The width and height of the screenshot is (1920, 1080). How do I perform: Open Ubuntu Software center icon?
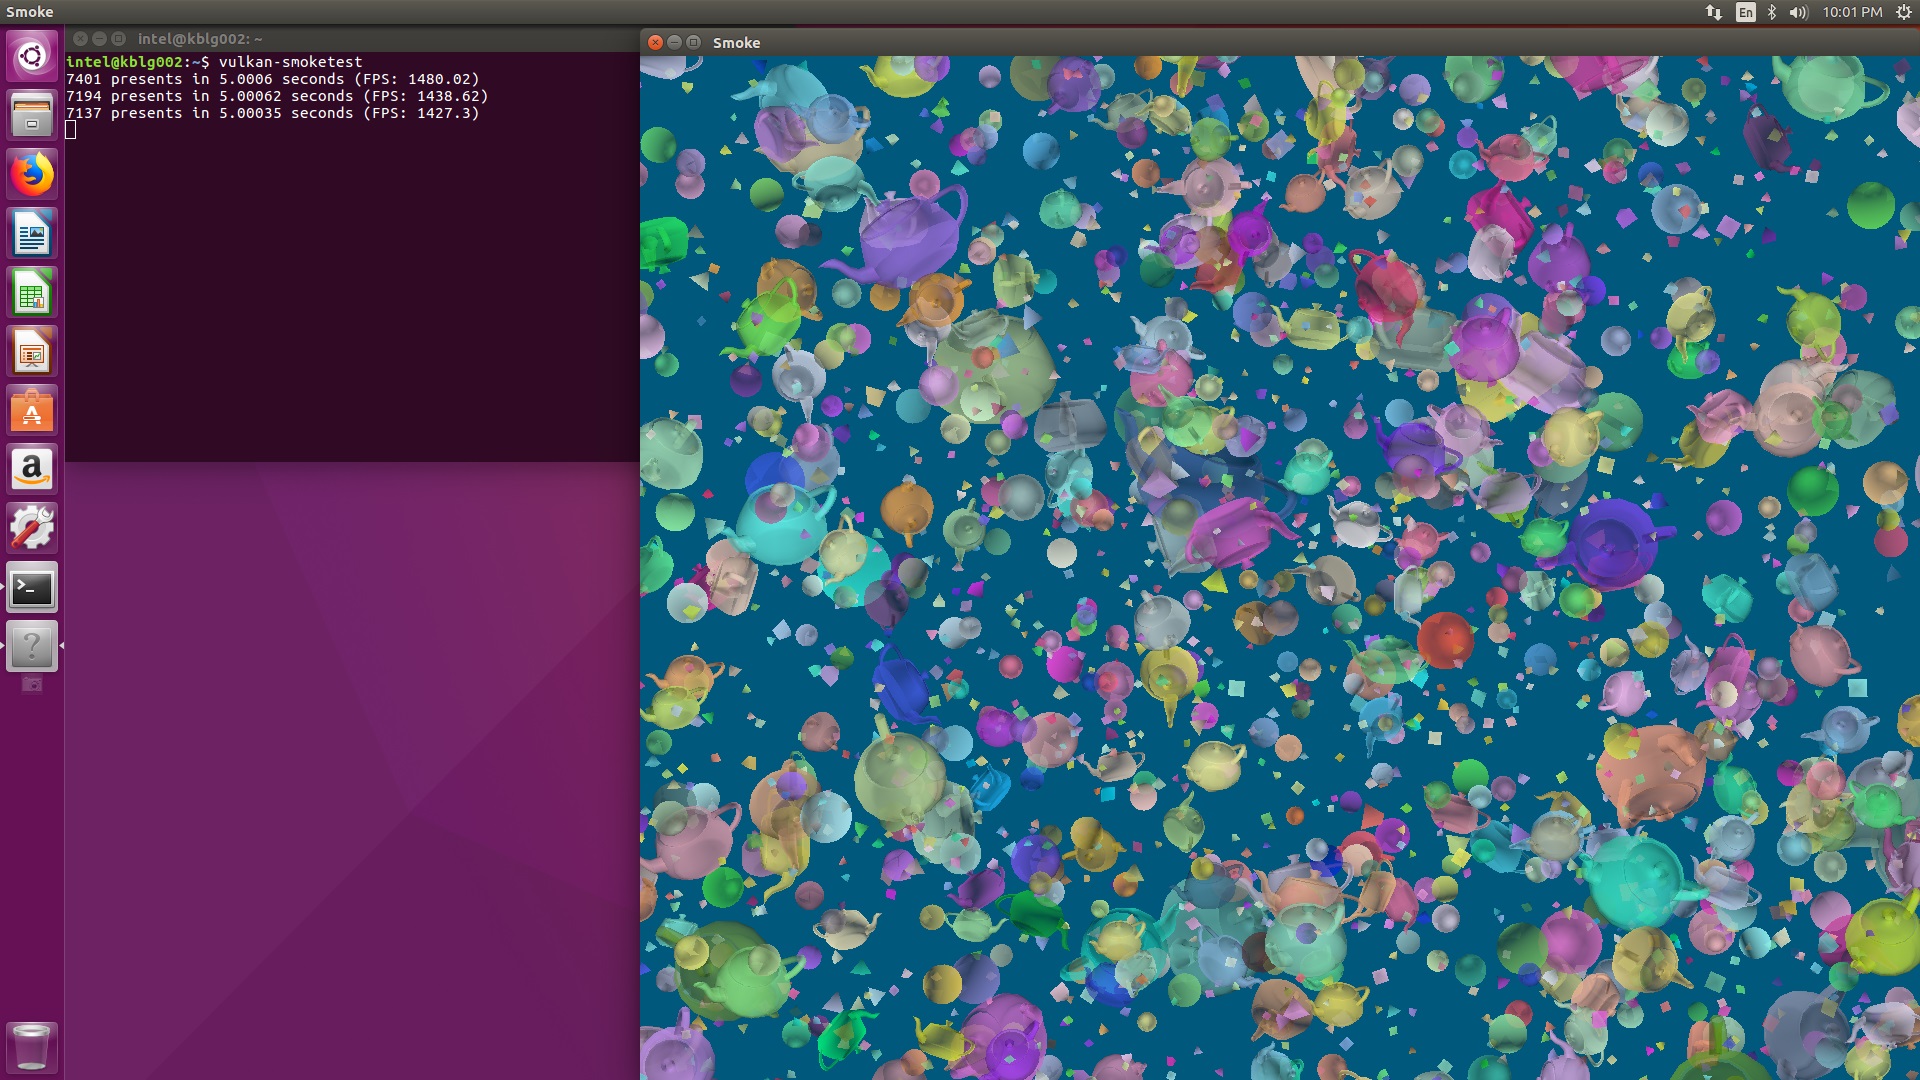point(32,411)
